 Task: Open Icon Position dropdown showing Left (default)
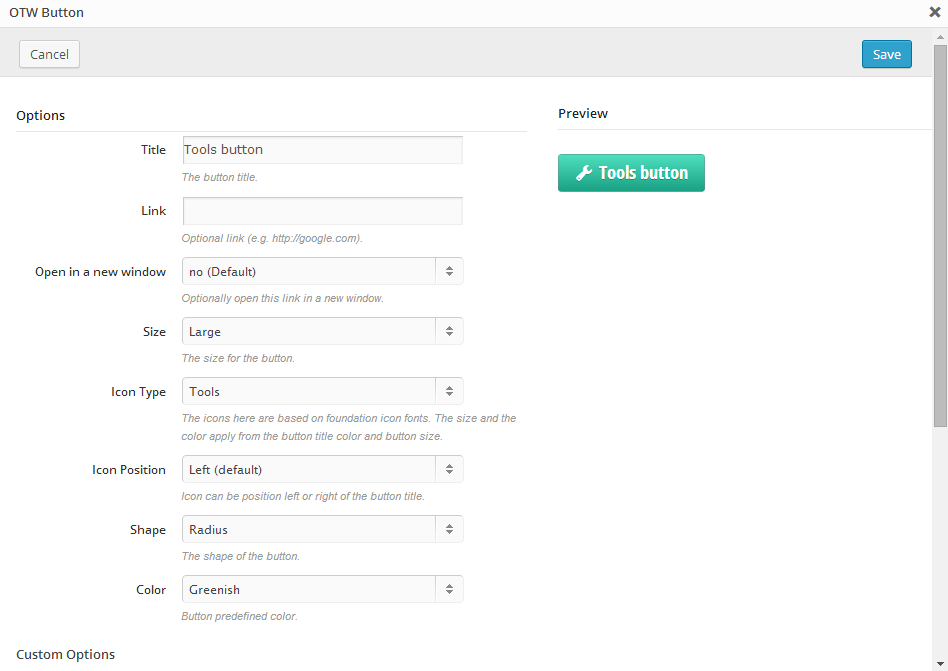pyautogui.click(x=323, y=469)
